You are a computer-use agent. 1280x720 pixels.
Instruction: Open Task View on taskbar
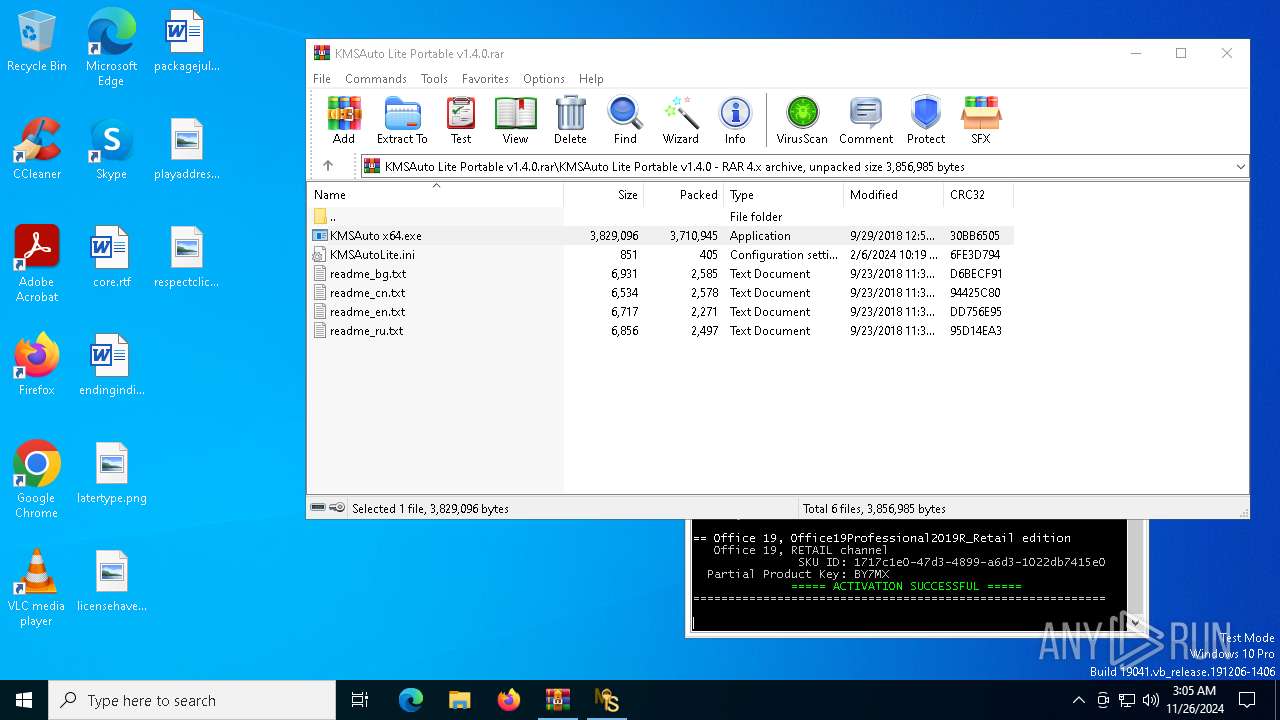point(360,700)
